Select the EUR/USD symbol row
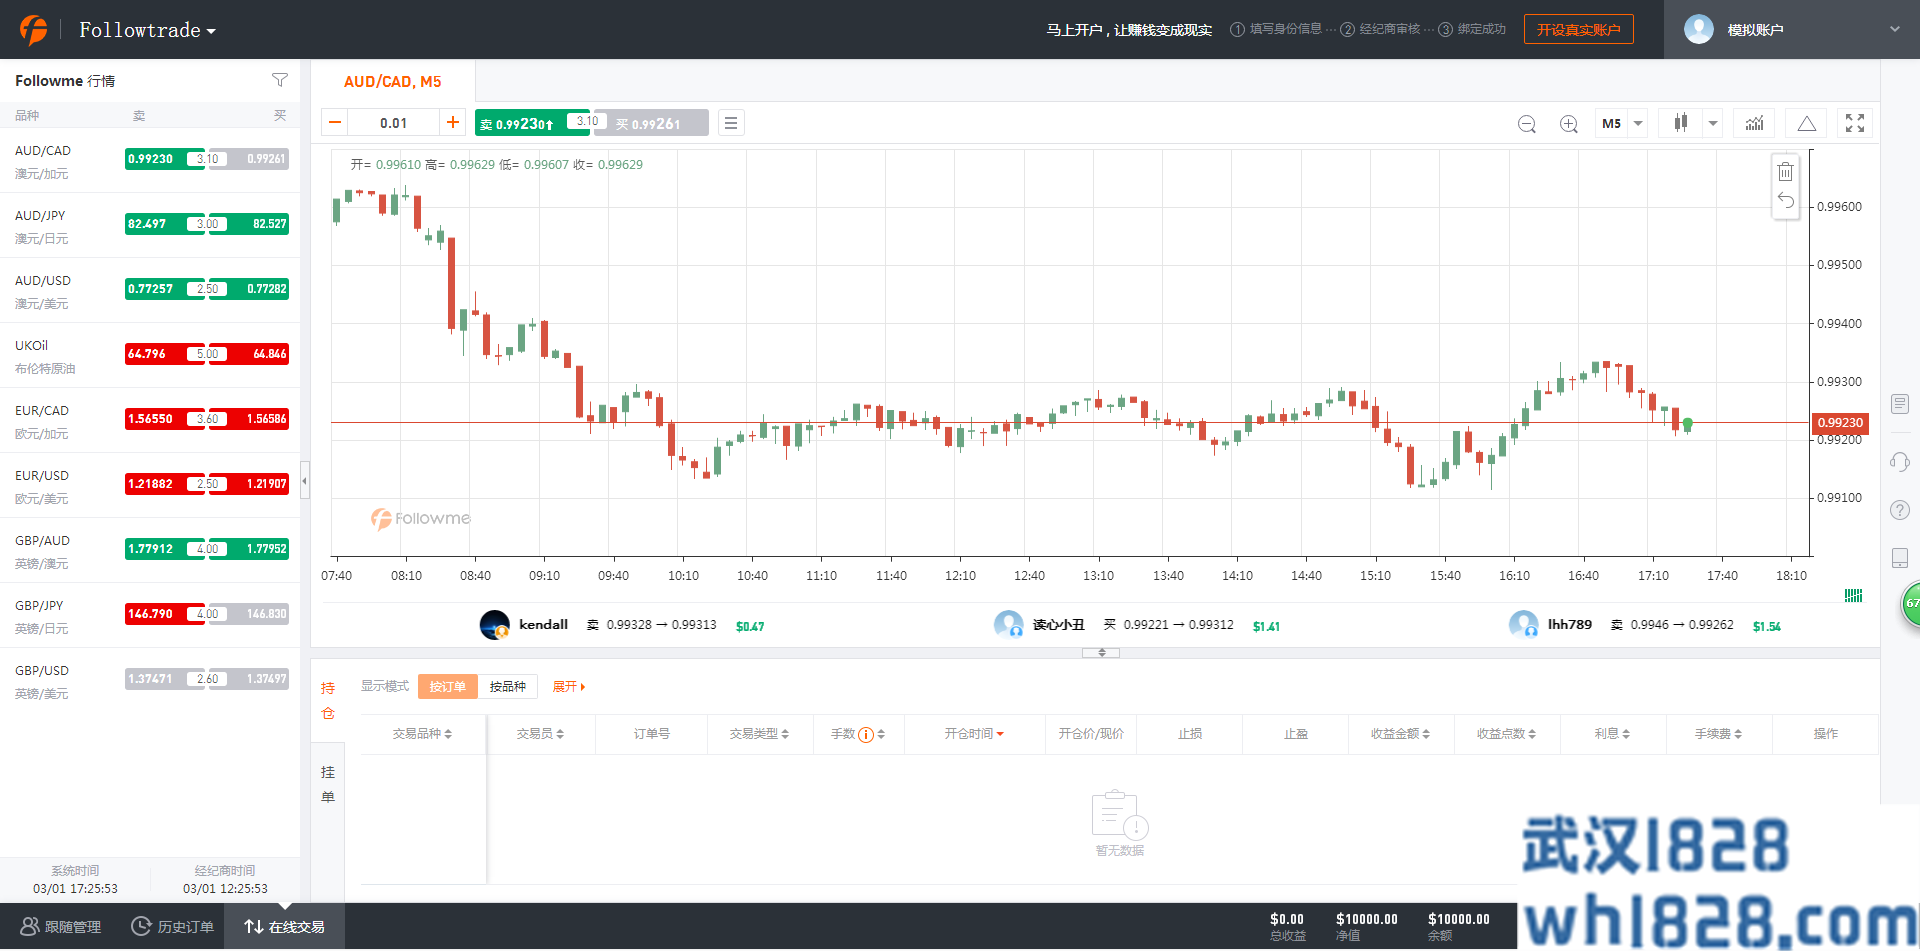 tap(150, 485)
